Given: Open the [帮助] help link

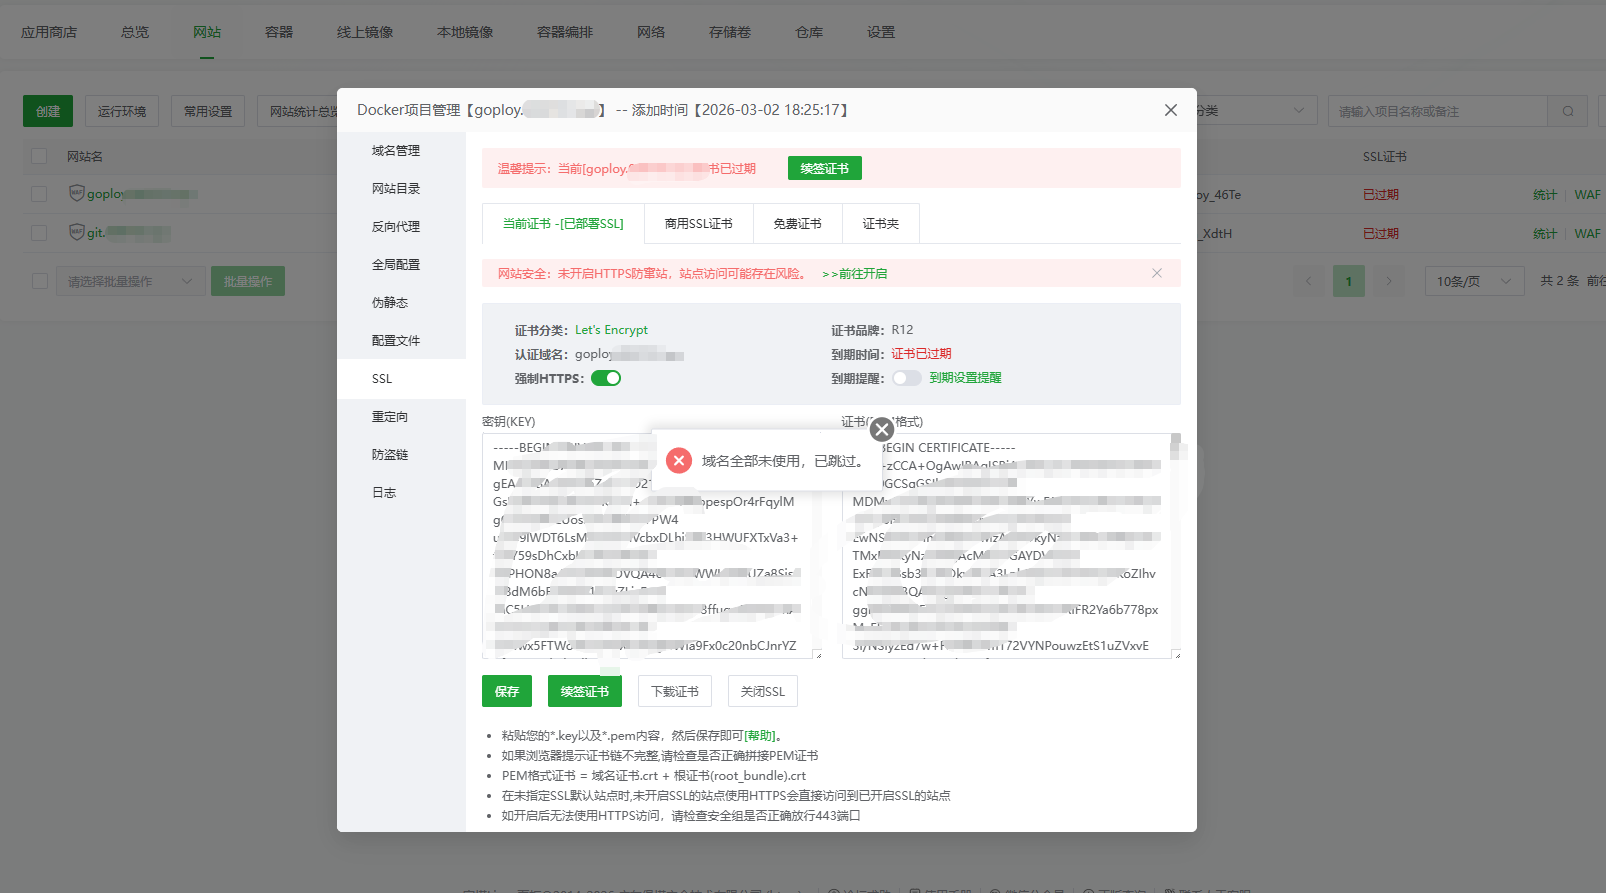Looking at the screenshot, I should point(760,736).
